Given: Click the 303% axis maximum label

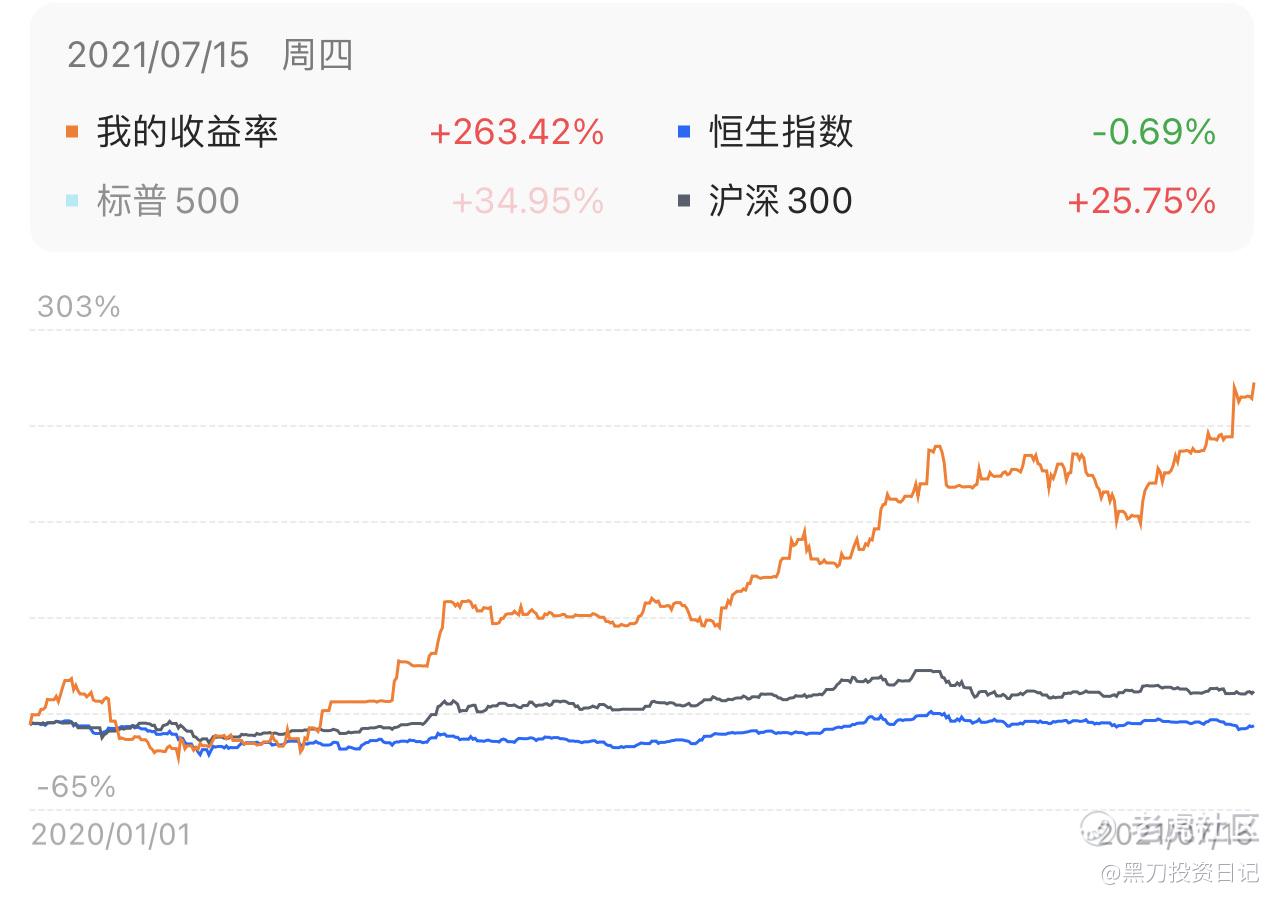Looking at the screenshot, I should pos(79,307).
